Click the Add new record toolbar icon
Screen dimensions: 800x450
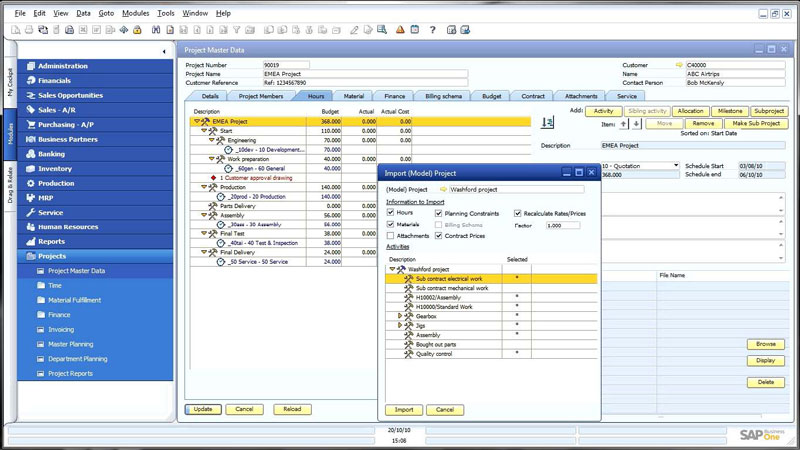point(170,30)
